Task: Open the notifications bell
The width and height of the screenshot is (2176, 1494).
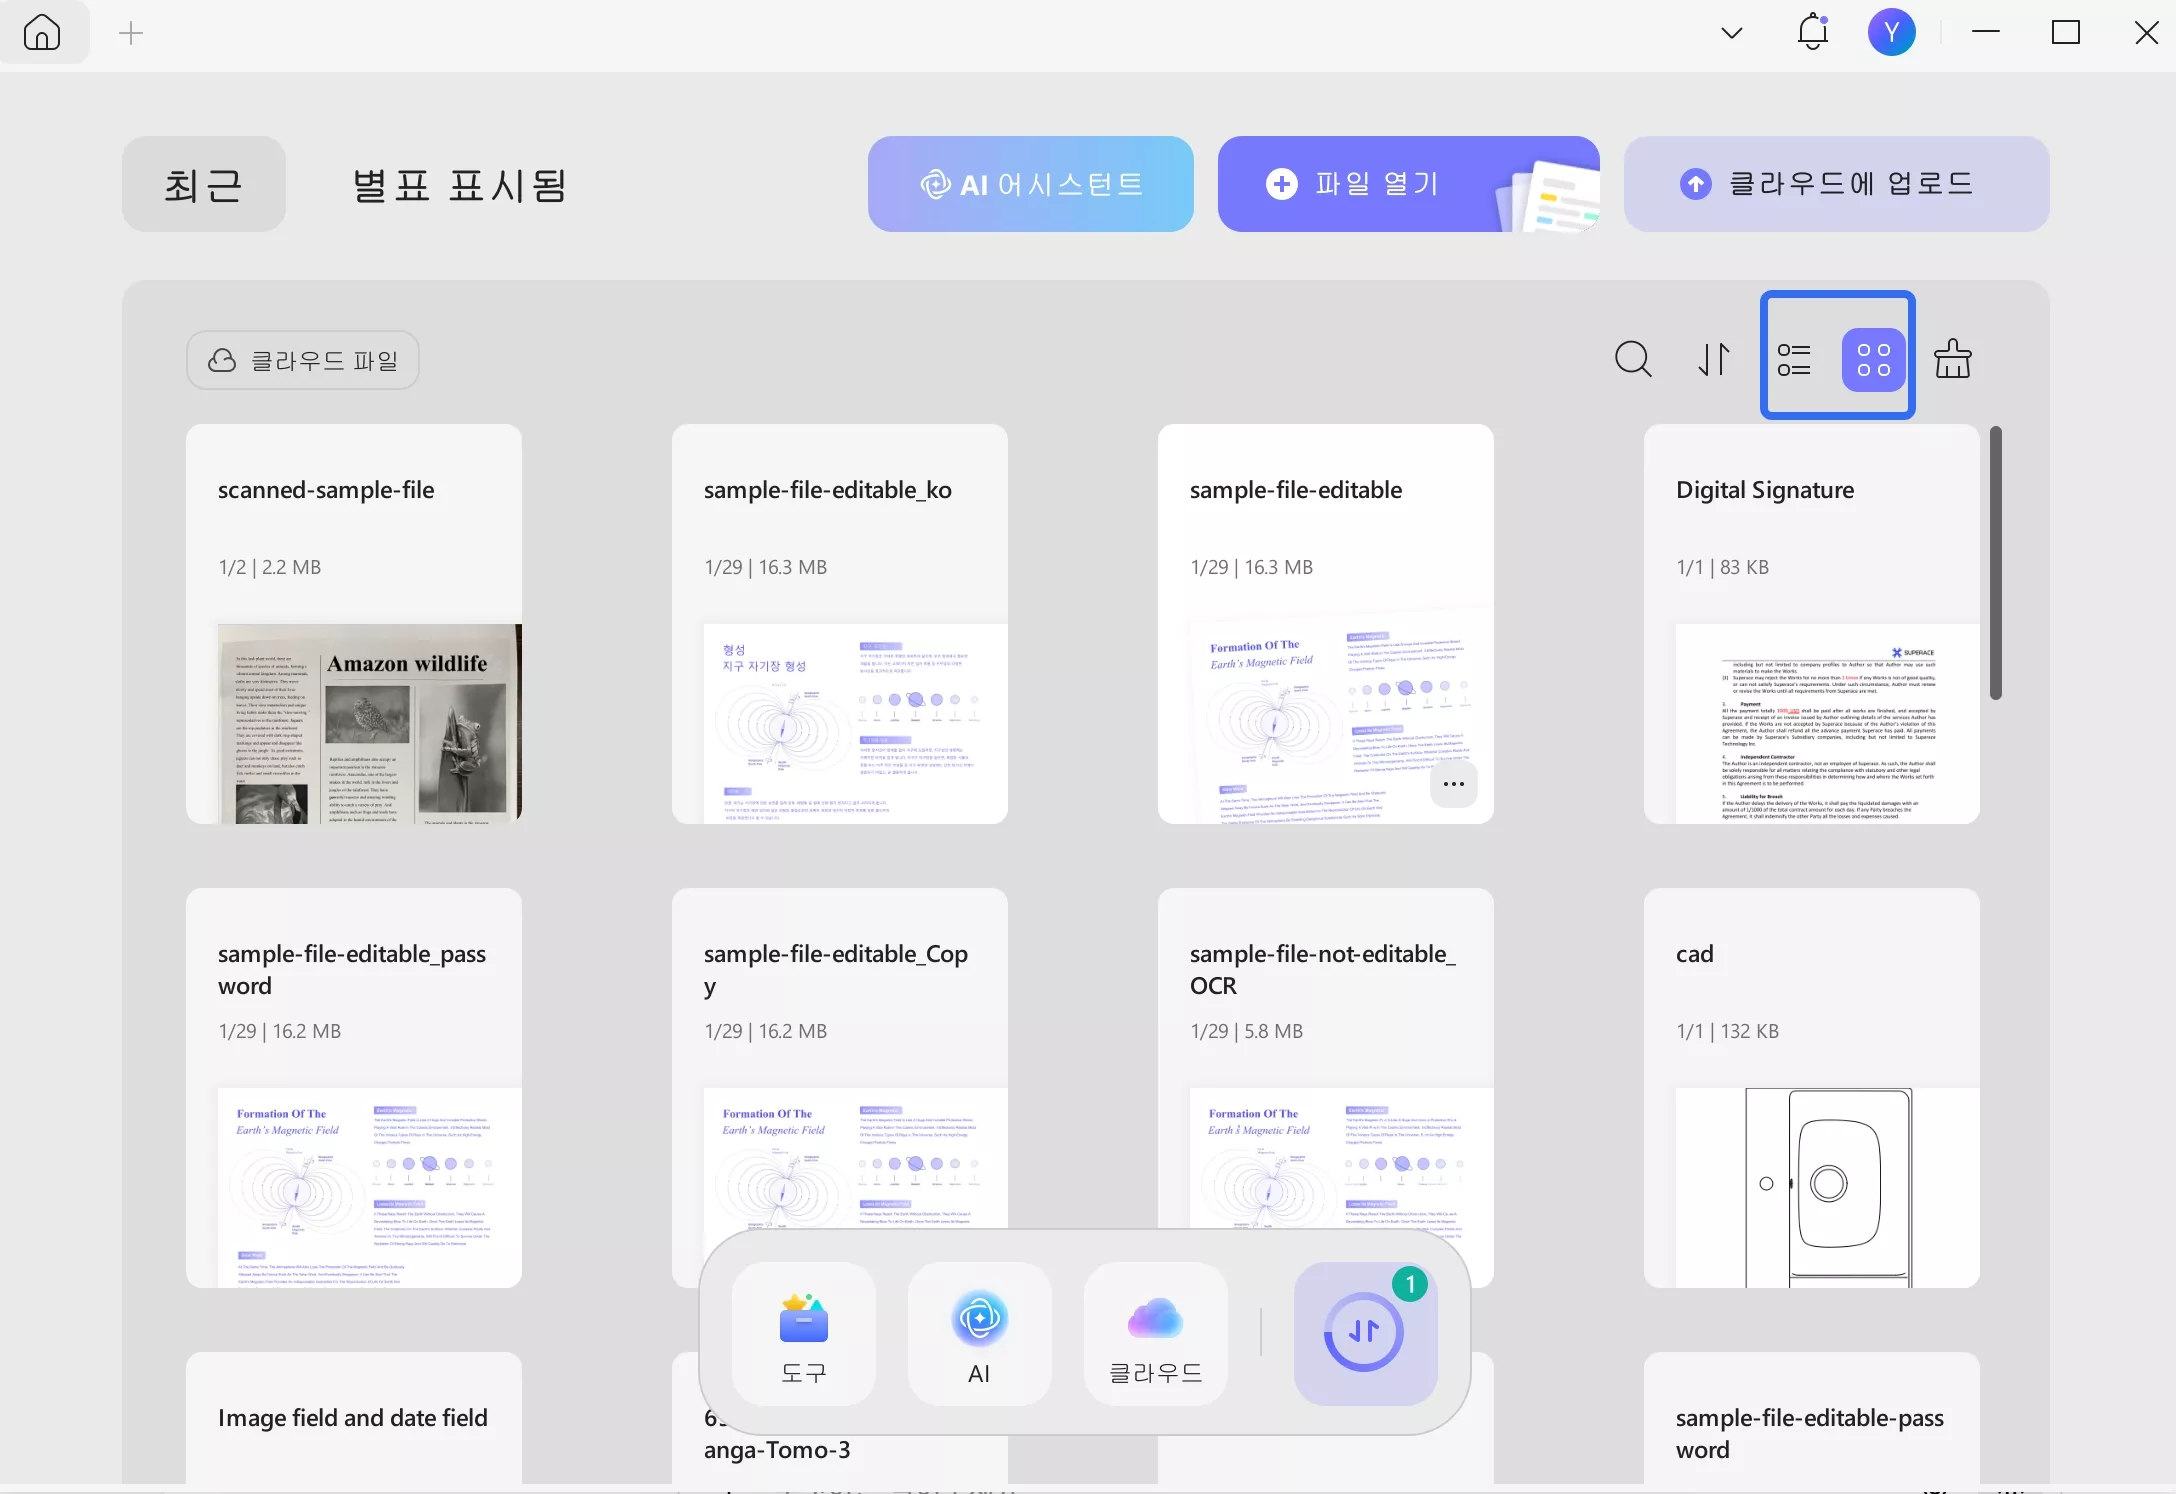Action: pyautogui.click(x=1812, y=32)
